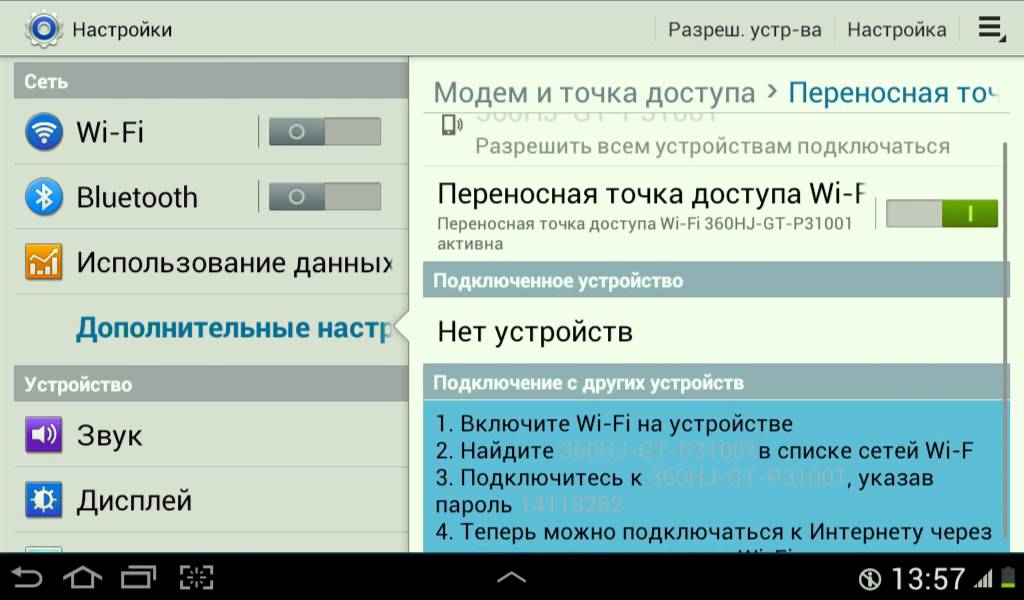Open the overflow menu icon at top right
The width and height of the screenshot is (1024, 600).
click(x=991, y=29)
